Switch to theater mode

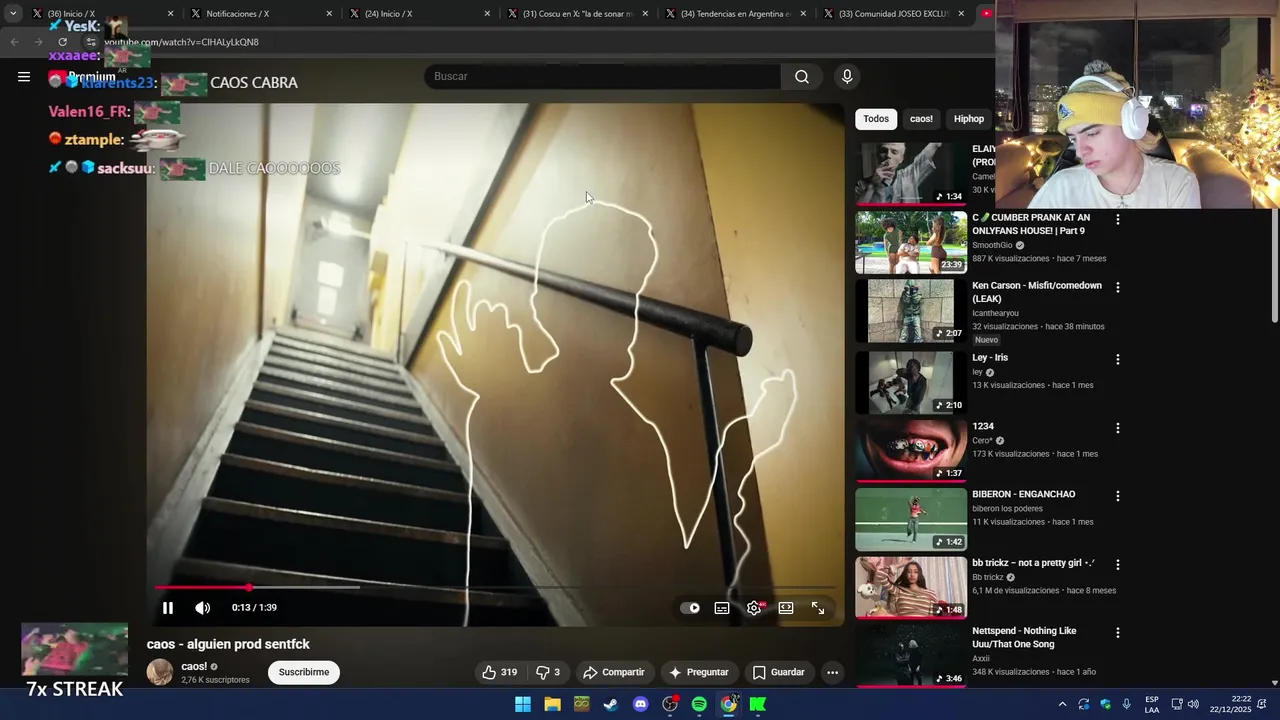(x=786, y=608)
